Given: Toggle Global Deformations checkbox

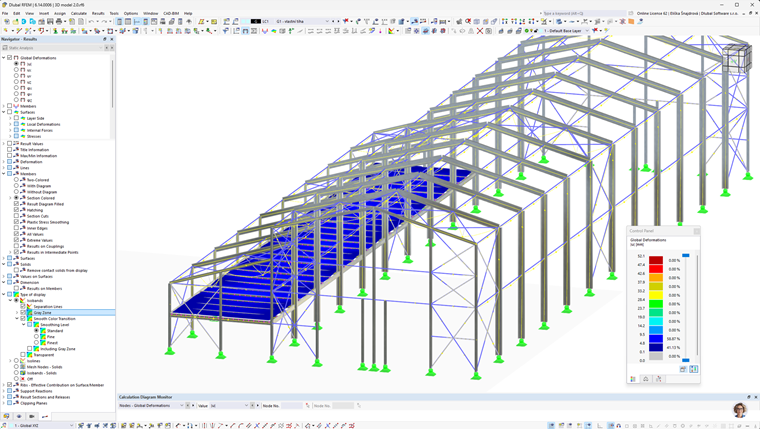Looking at the screenshot, I should point(9,58).
